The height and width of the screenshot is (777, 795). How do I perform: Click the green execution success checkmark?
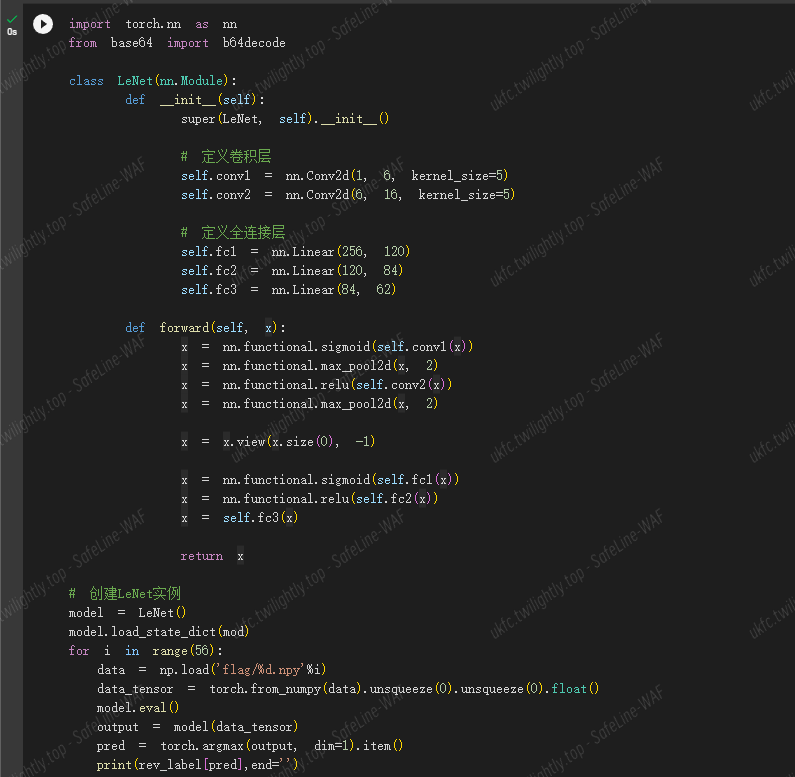[x=12, y=18]
